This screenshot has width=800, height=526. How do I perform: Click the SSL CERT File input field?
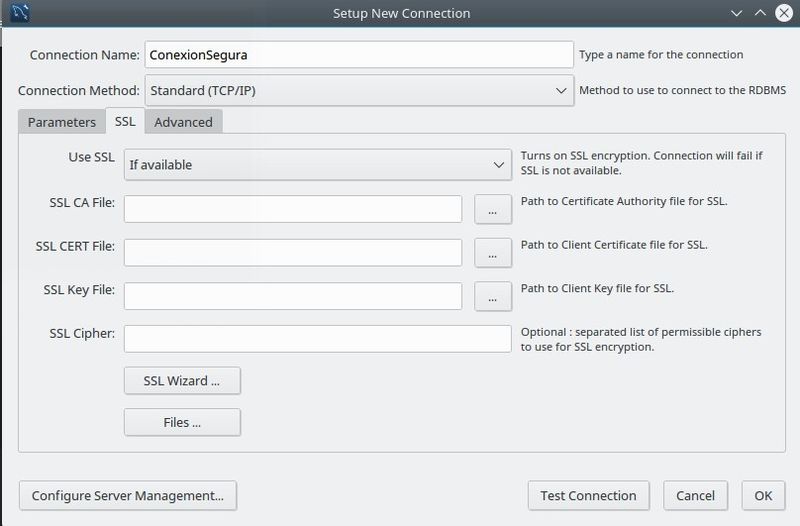(x=293, y=253)
